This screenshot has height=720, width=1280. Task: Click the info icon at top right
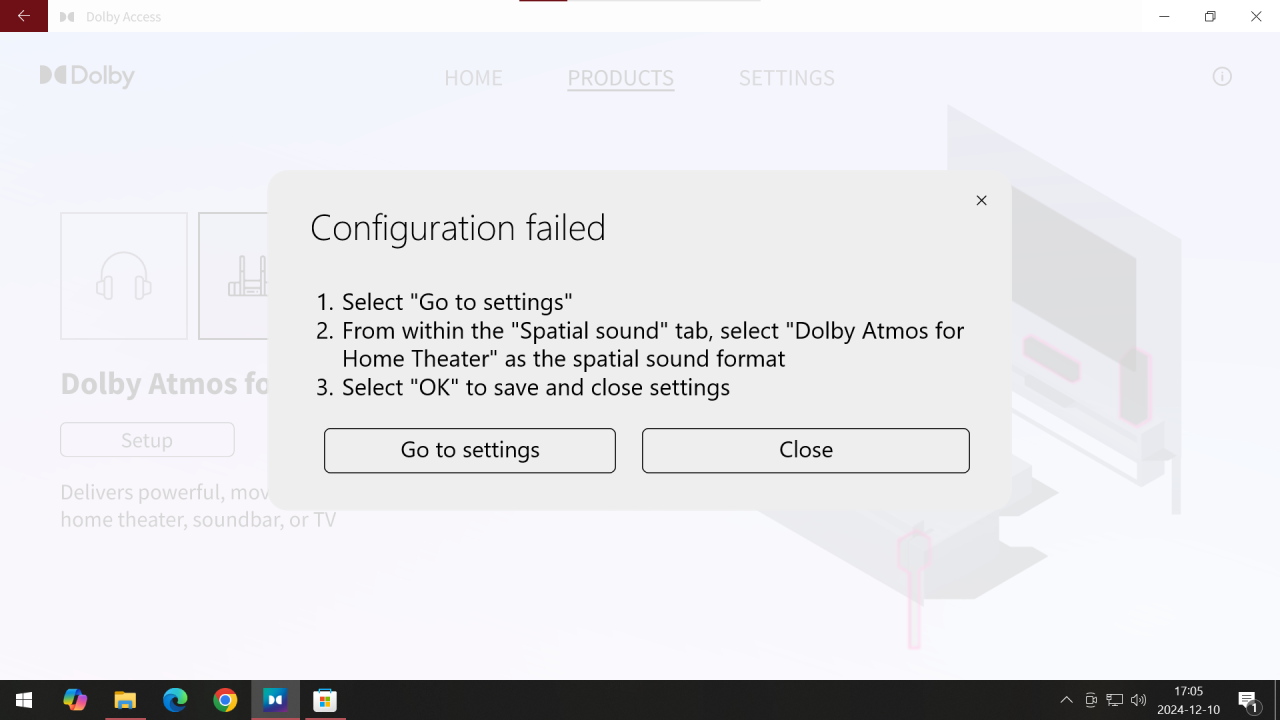[x=1222, y=77]
